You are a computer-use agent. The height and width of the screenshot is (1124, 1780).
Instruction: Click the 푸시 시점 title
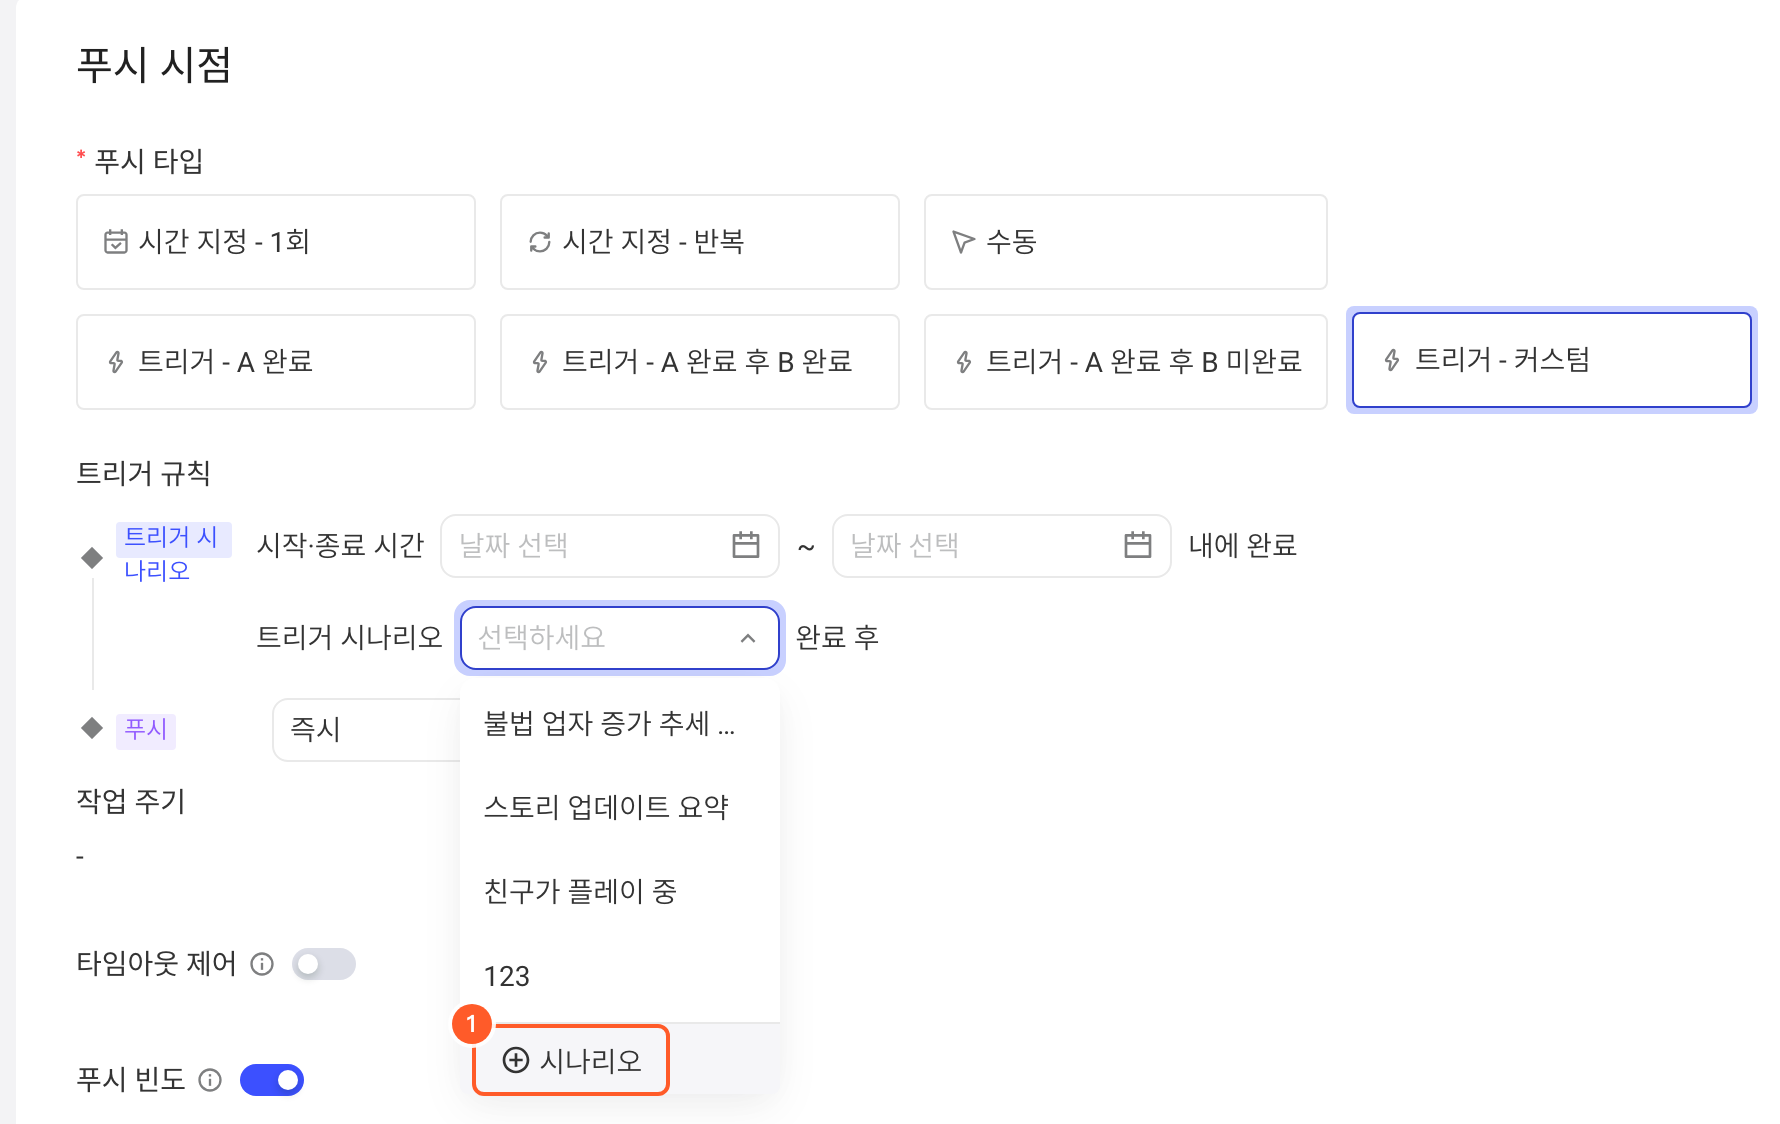[154, 65]
